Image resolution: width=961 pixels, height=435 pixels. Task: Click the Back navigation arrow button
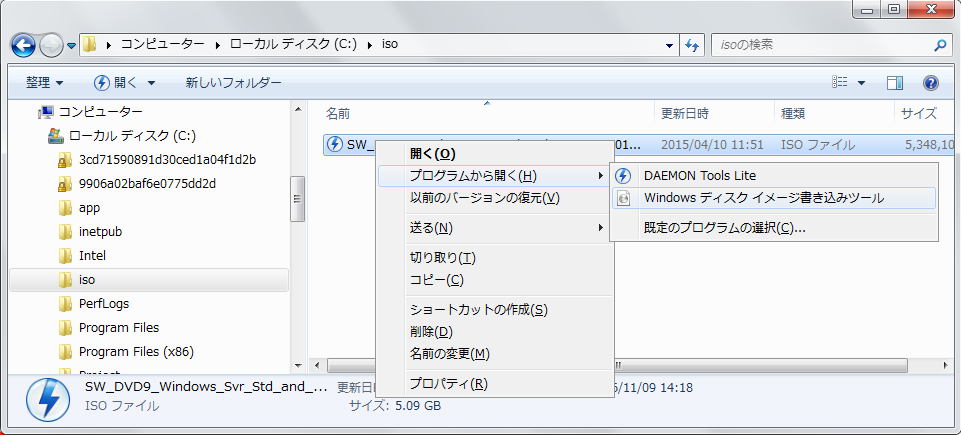click(x=23, y=45)
